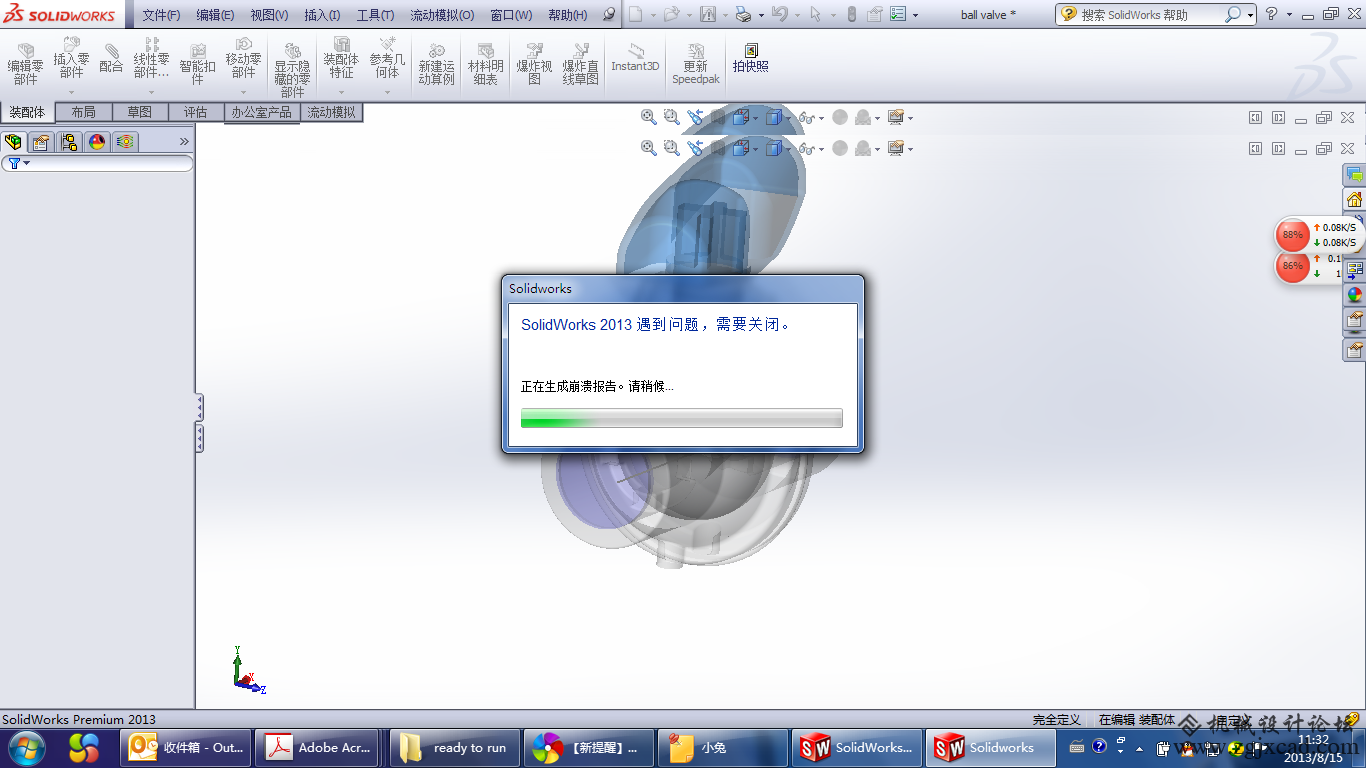Open the DisplayManager color-ball tab icon
Viewport: 1366px width, 768px height.
(97, 142)
